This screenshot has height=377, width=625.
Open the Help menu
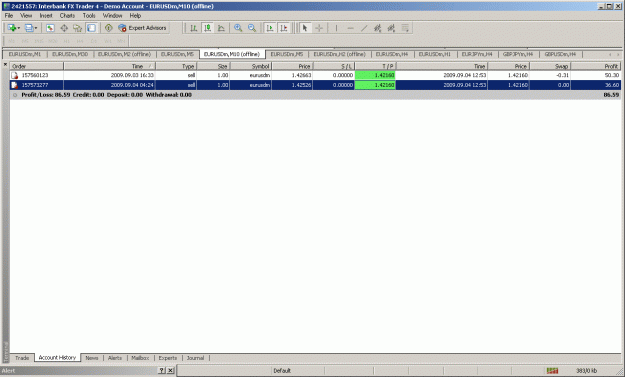135,16
